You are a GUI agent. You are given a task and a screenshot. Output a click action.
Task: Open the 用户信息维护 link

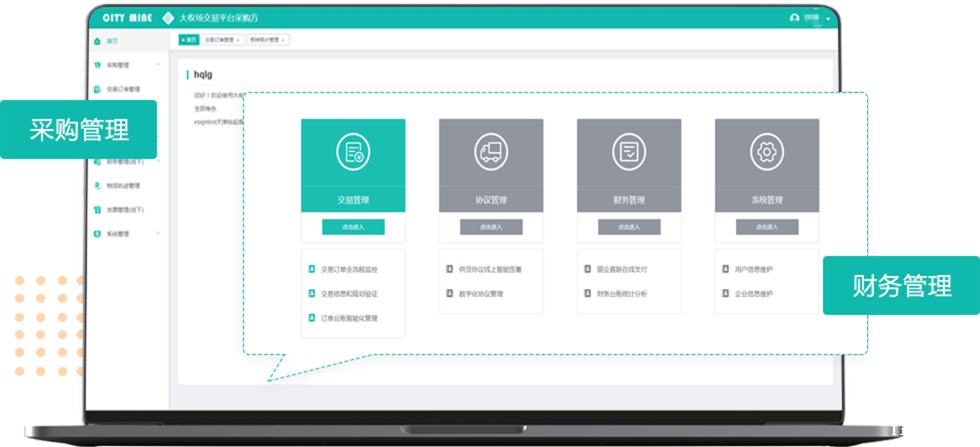753,270
